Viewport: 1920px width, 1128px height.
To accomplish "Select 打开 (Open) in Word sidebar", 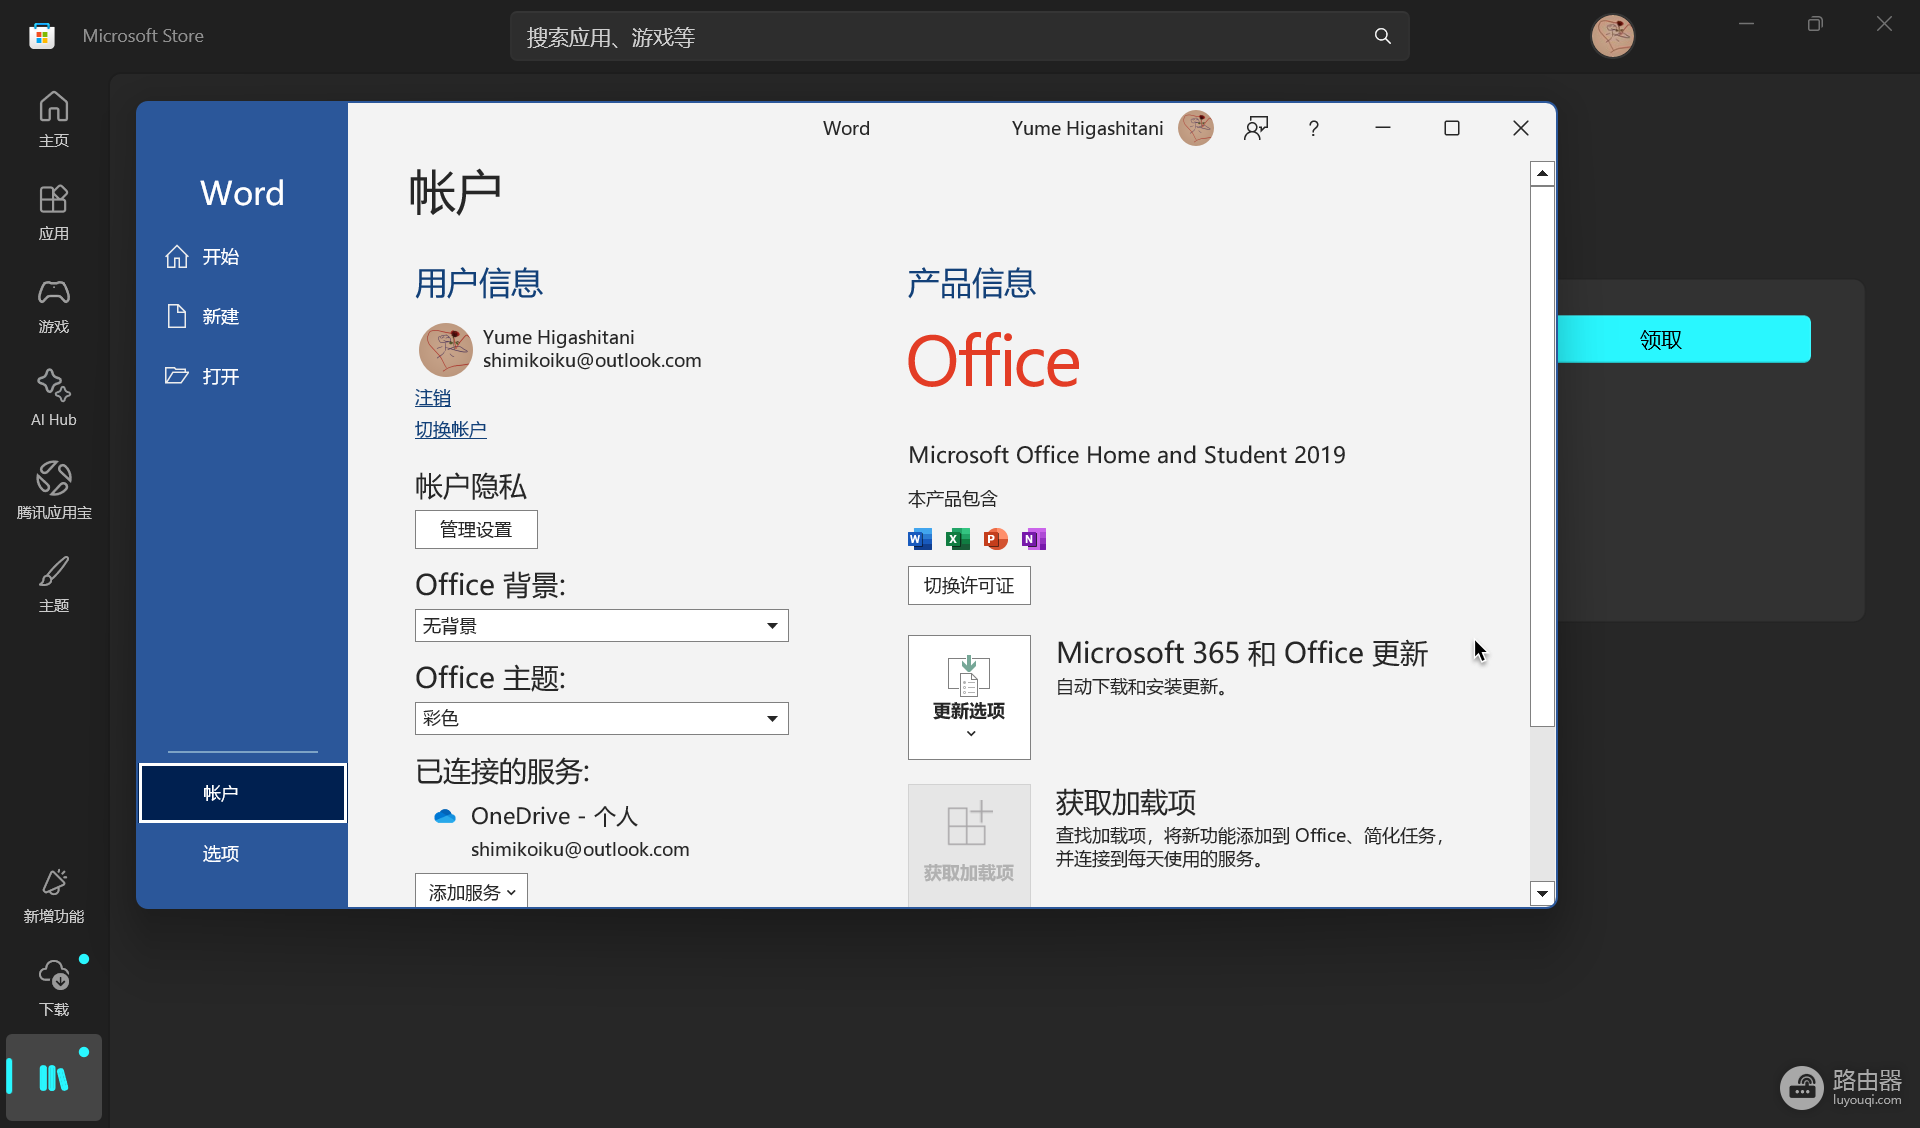I will (242, 377).
